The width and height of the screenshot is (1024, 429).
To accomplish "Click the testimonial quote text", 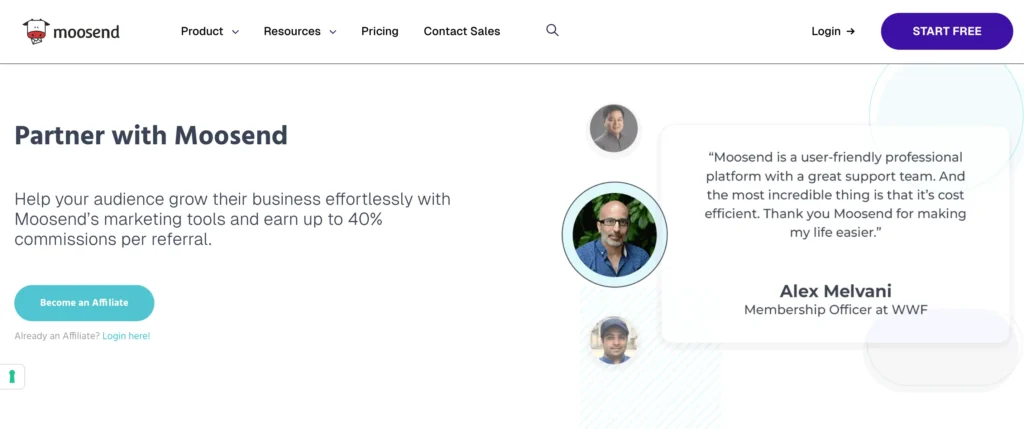I will coord(835,194).
